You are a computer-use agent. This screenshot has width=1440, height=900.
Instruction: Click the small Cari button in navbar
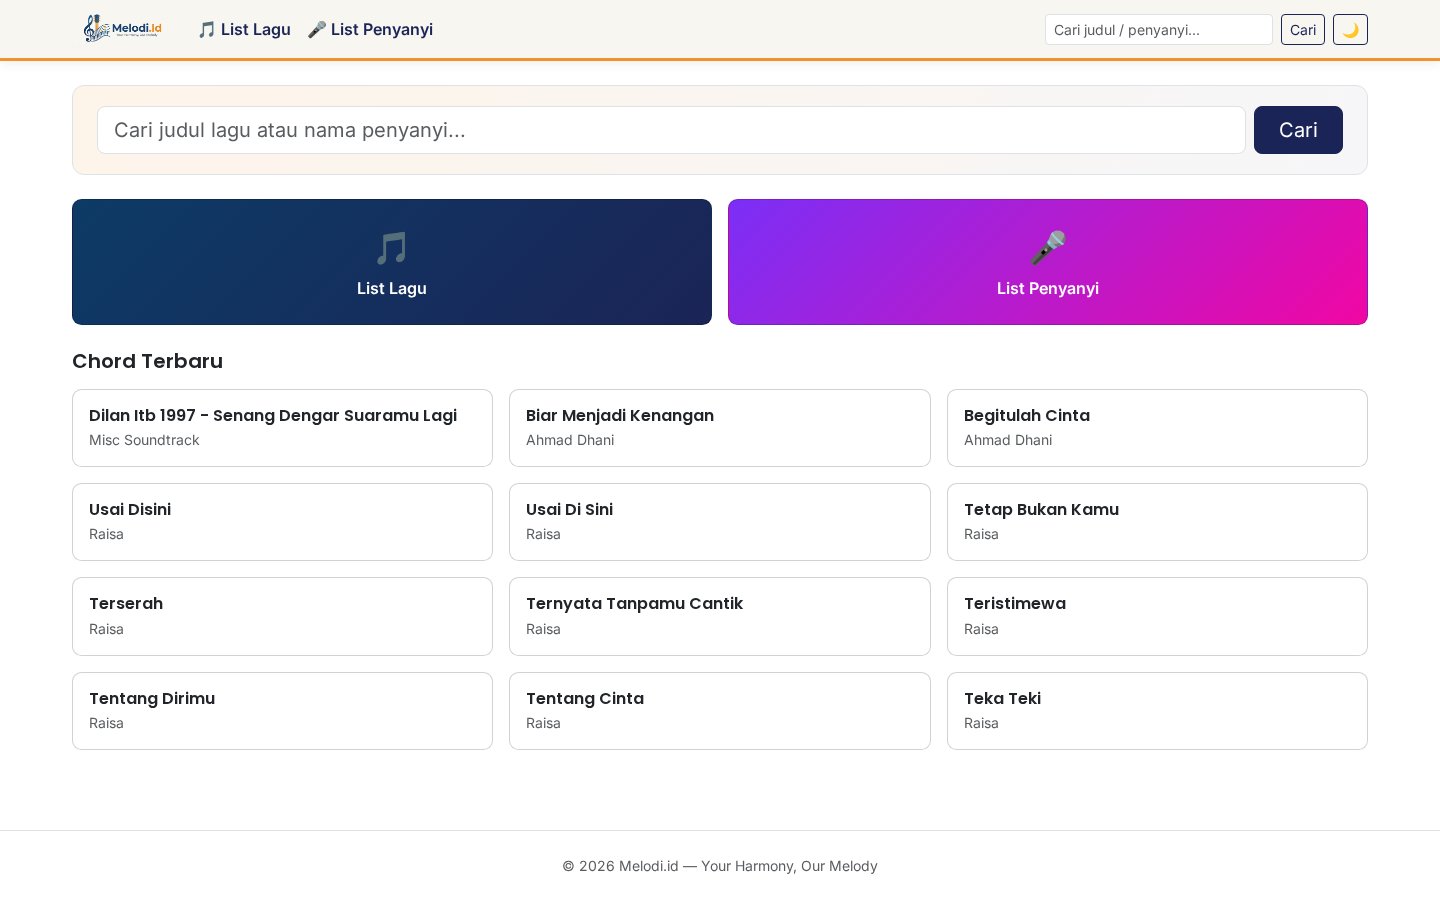(x=1303, y=30)
